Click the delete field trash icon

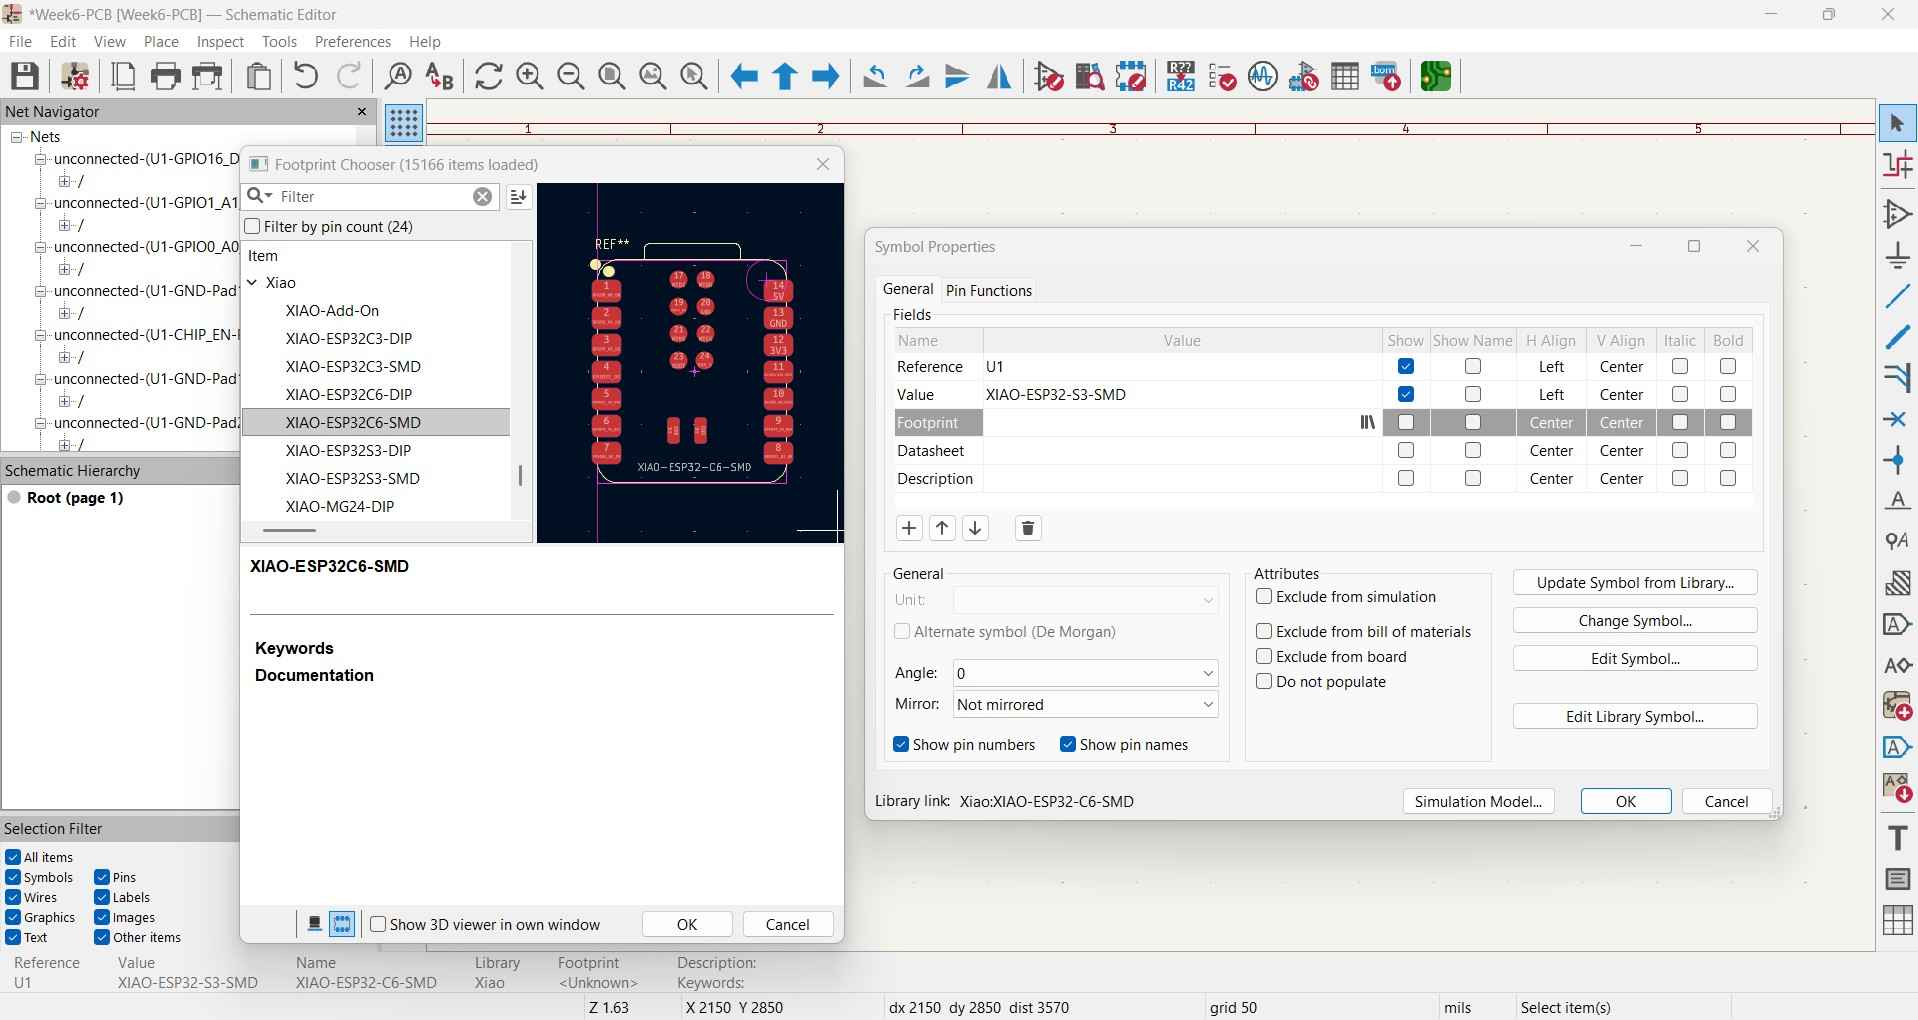1028,528
